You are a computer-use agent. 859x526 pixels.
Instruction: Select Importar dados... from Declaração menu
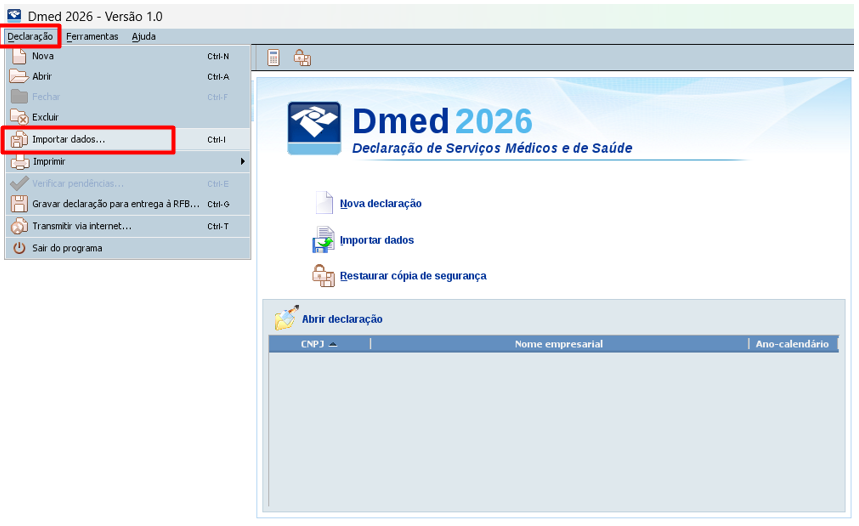click(x=68, y=140)
